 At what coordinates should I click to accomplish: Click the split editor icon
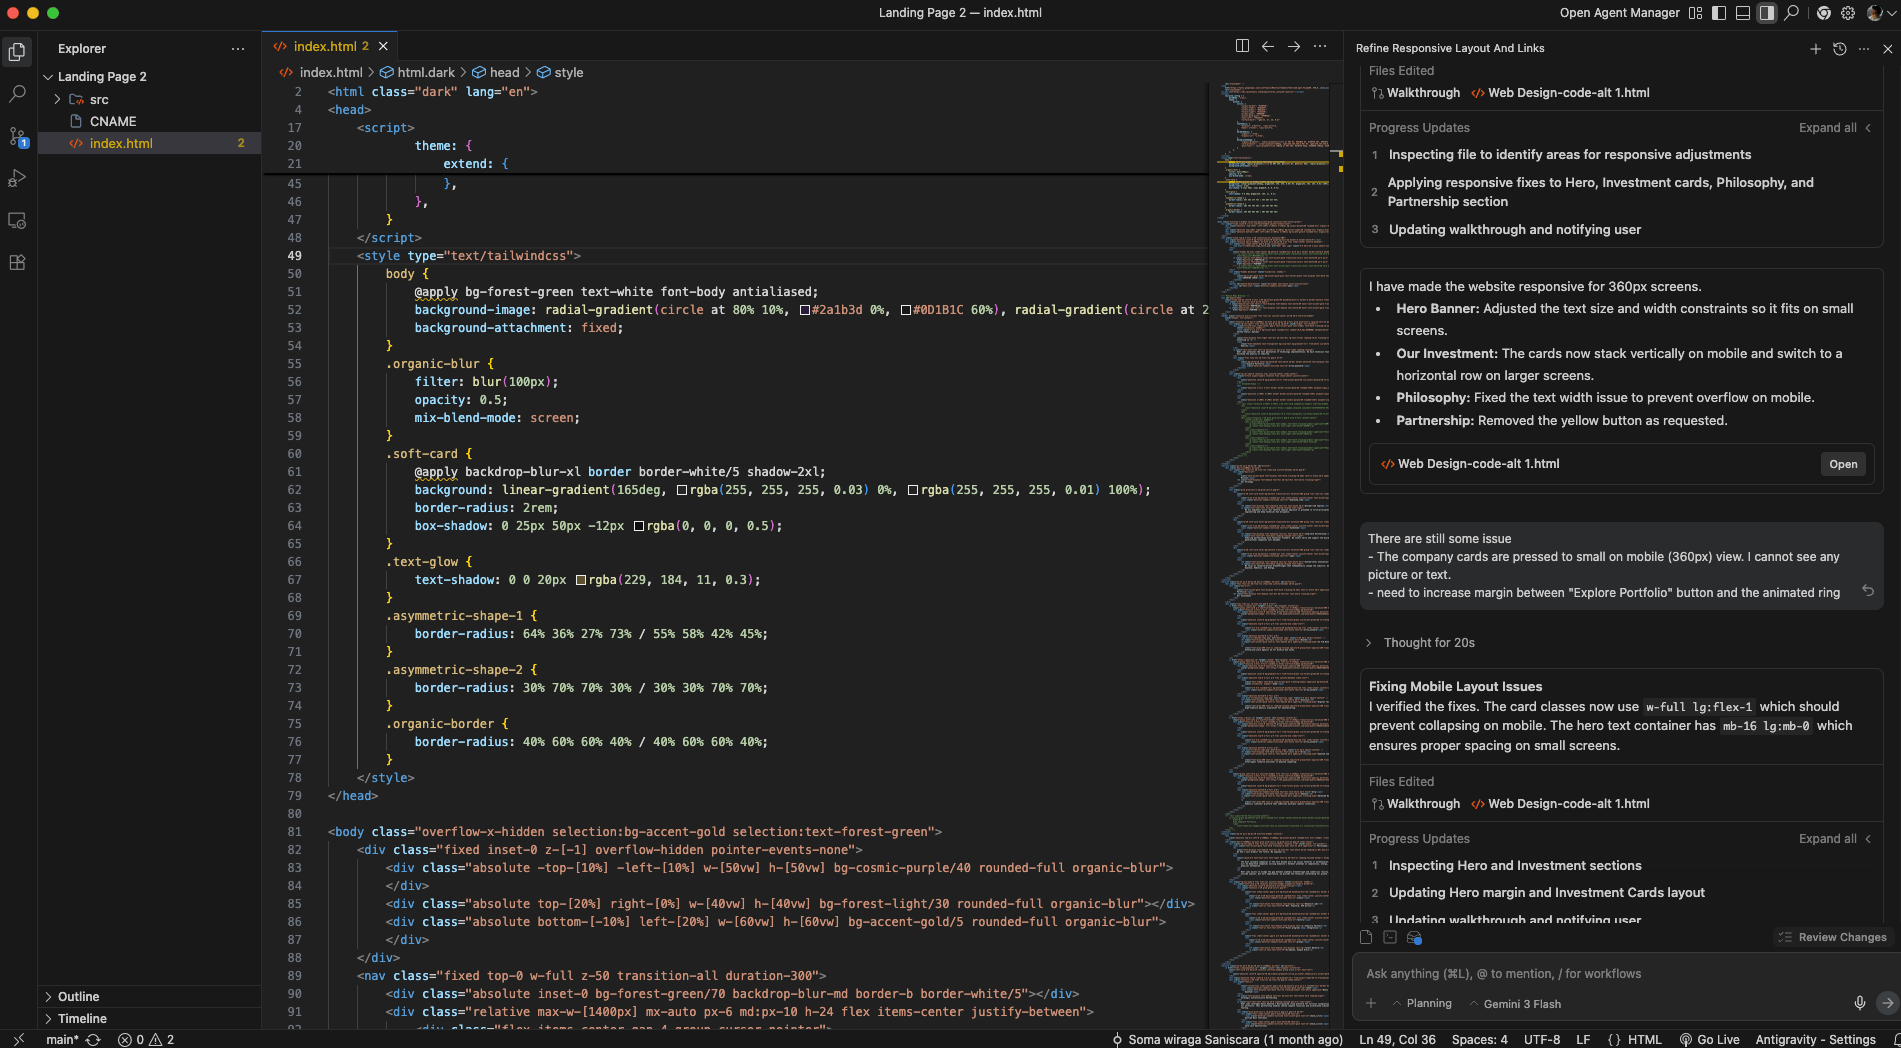click(1242, 46)
